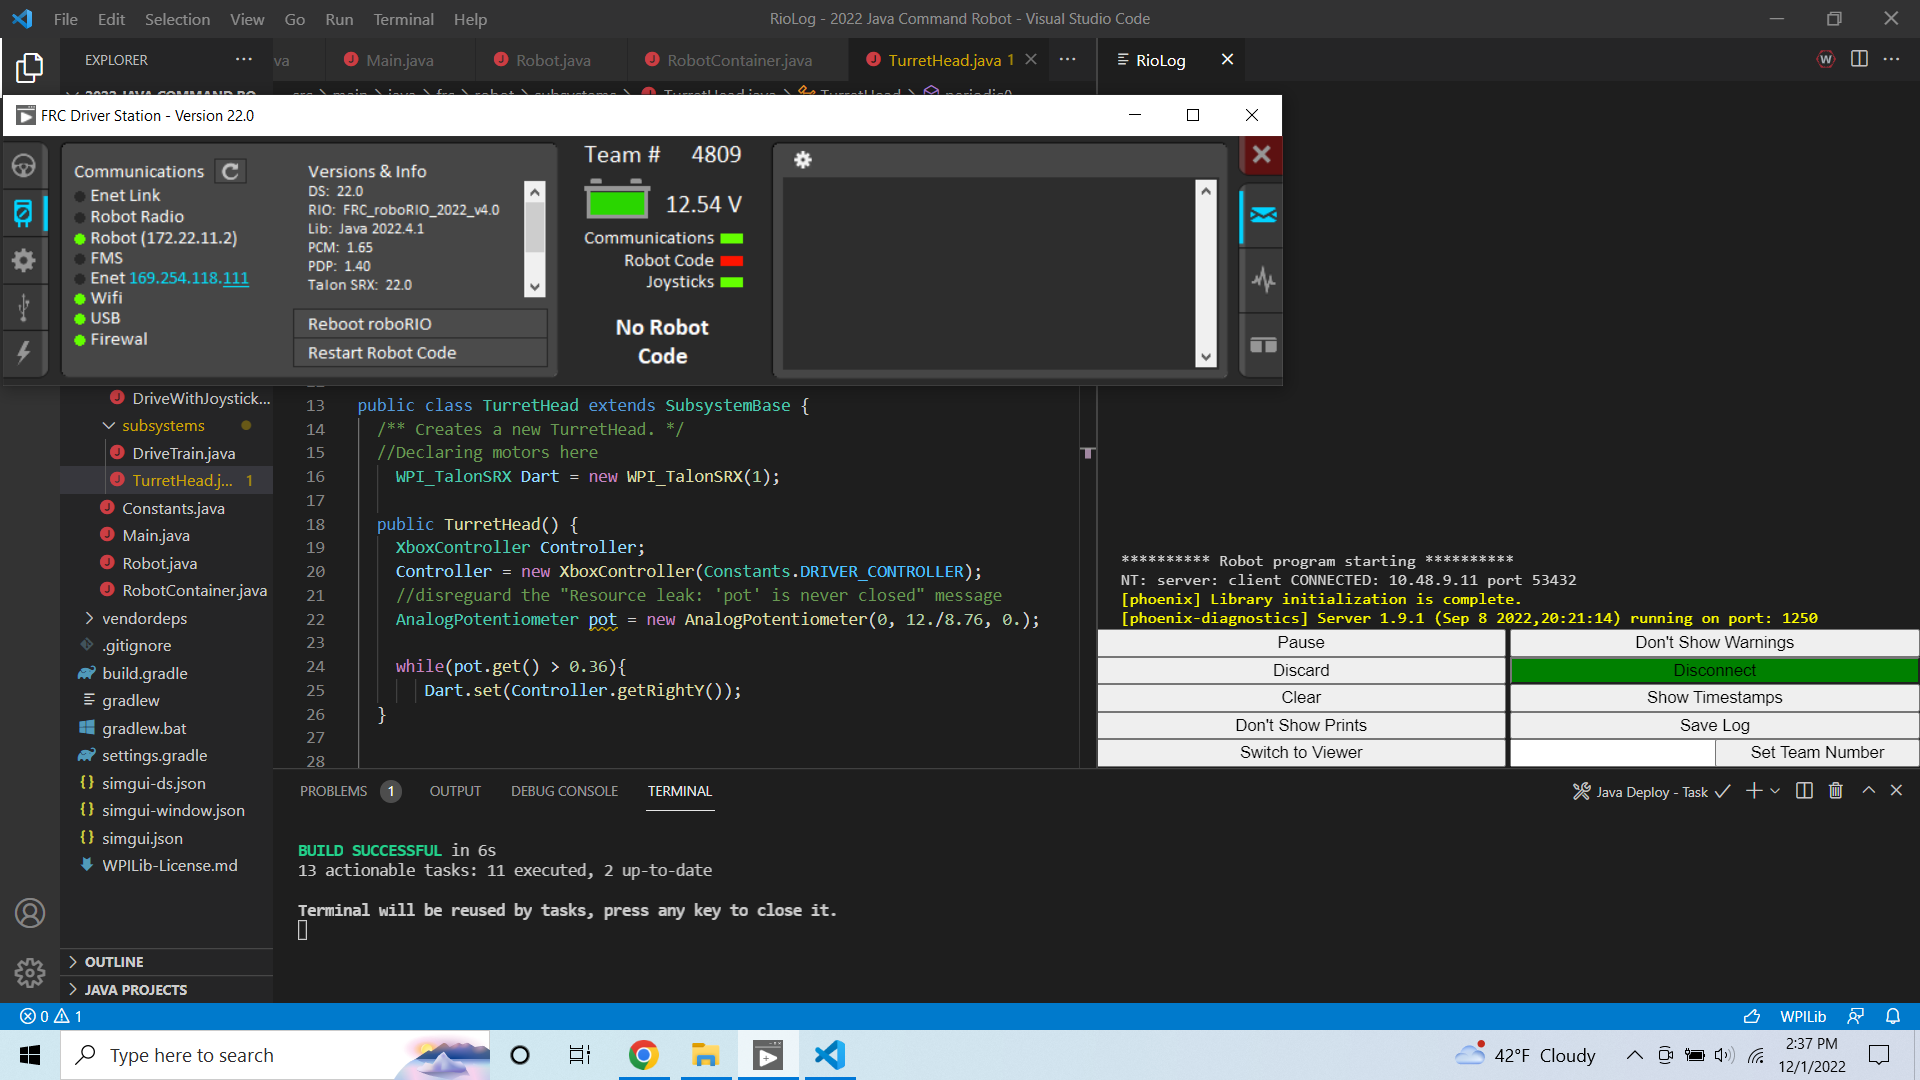Toggle Show Timestamps in RioLog
Viewport: 1920px width, 1080px height.
1714,697
